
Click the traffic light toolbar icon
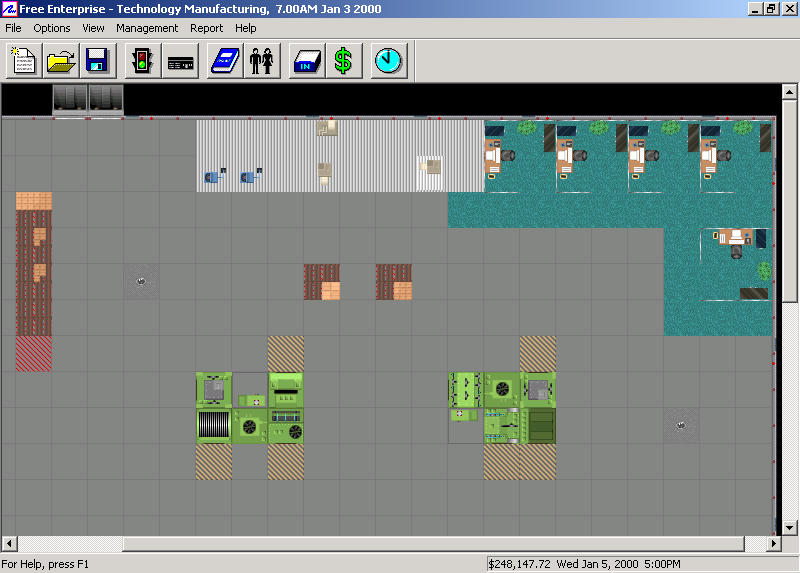142,61
